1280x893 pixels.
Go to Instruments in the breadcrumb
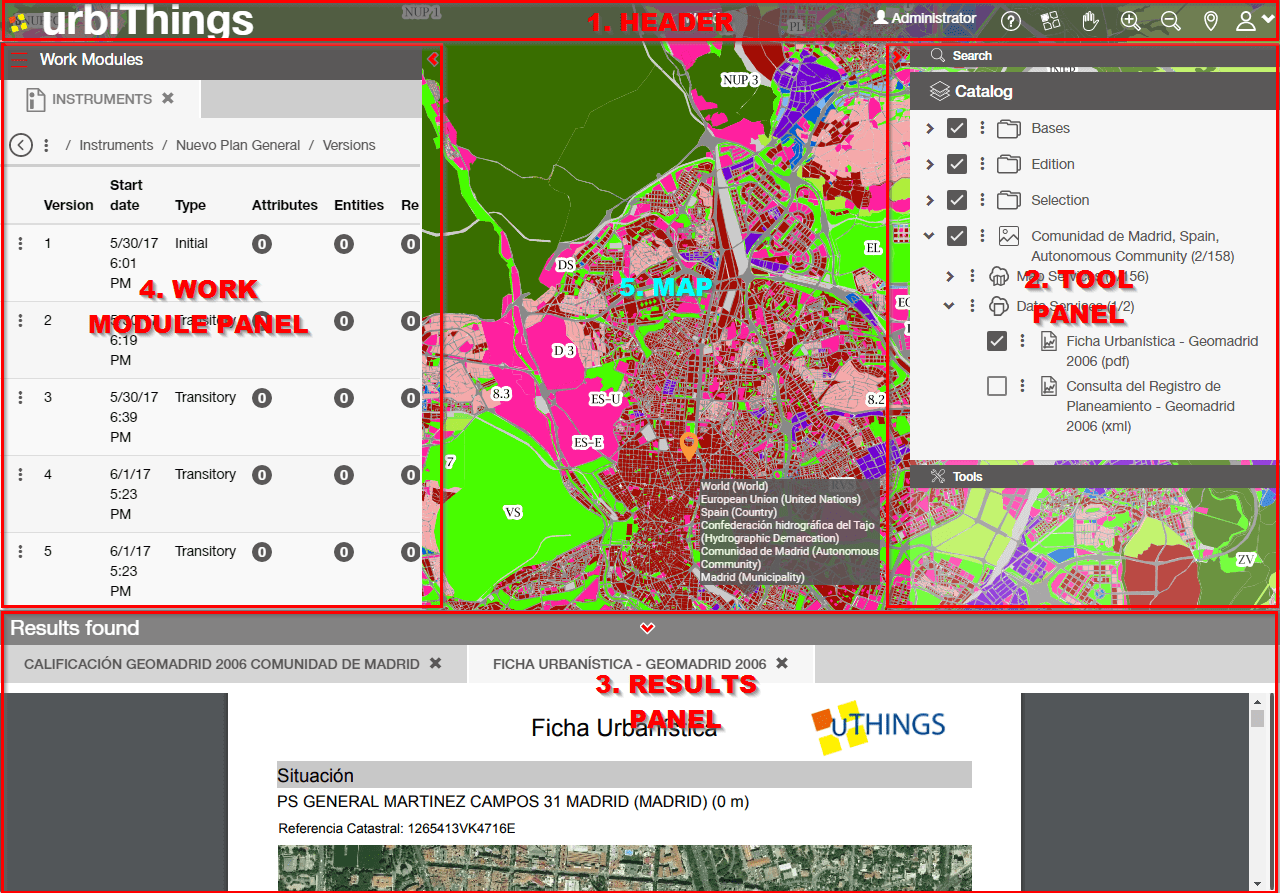tap(116, 145)
